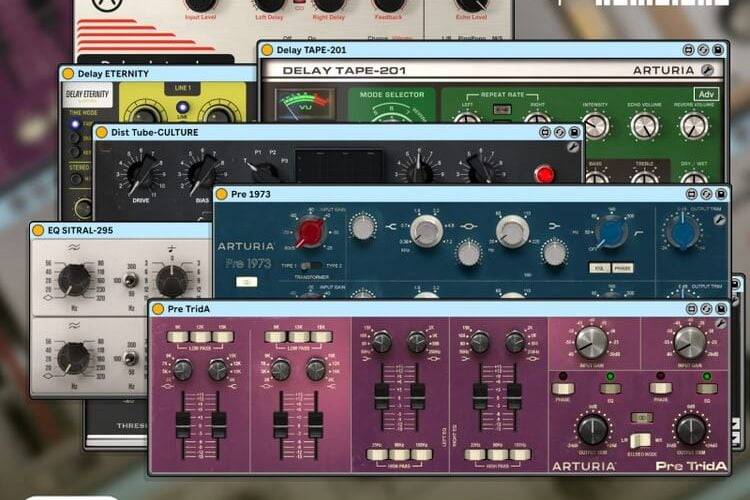Save preset via disk icon in Pre TridA
The width and height of the screenshot is (750, 500).
720,309
